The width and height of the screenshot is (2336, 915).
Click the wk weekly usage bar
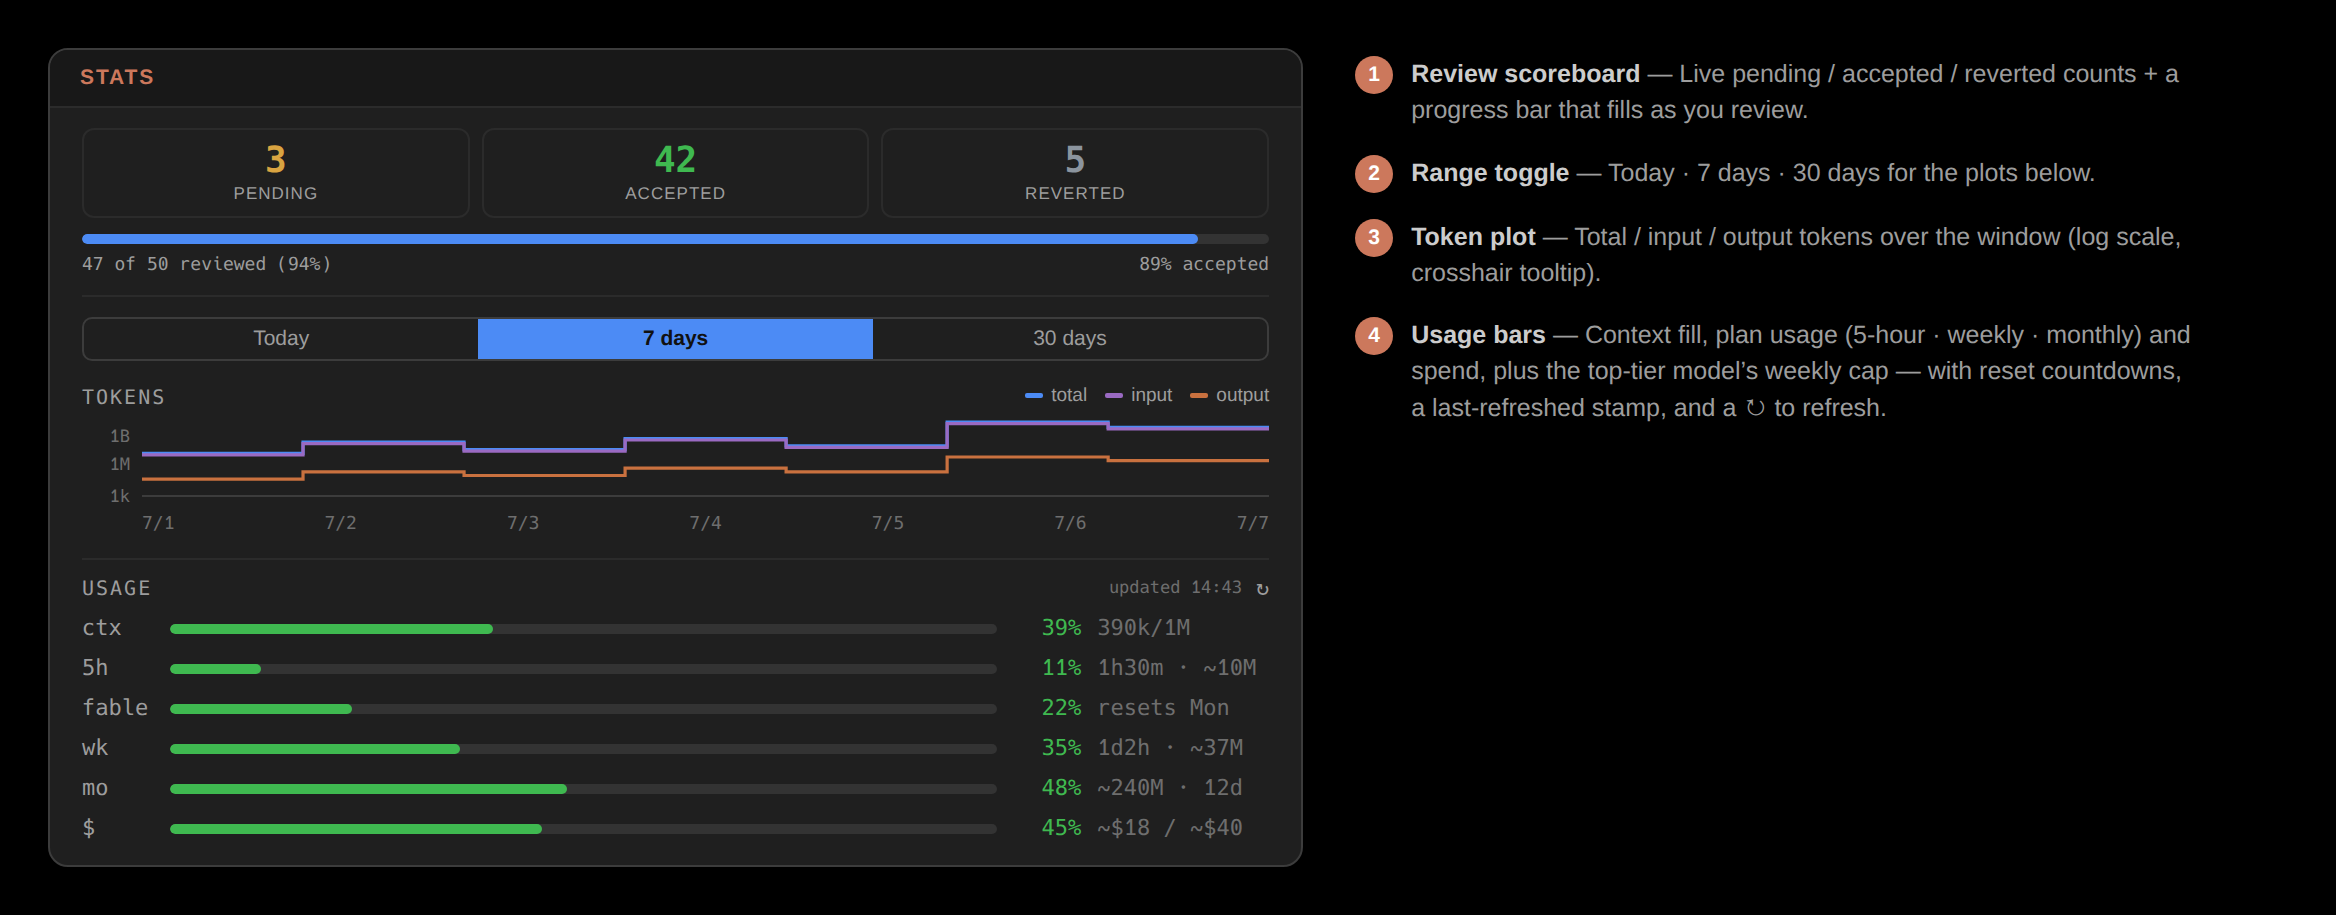tap(583, 749)
